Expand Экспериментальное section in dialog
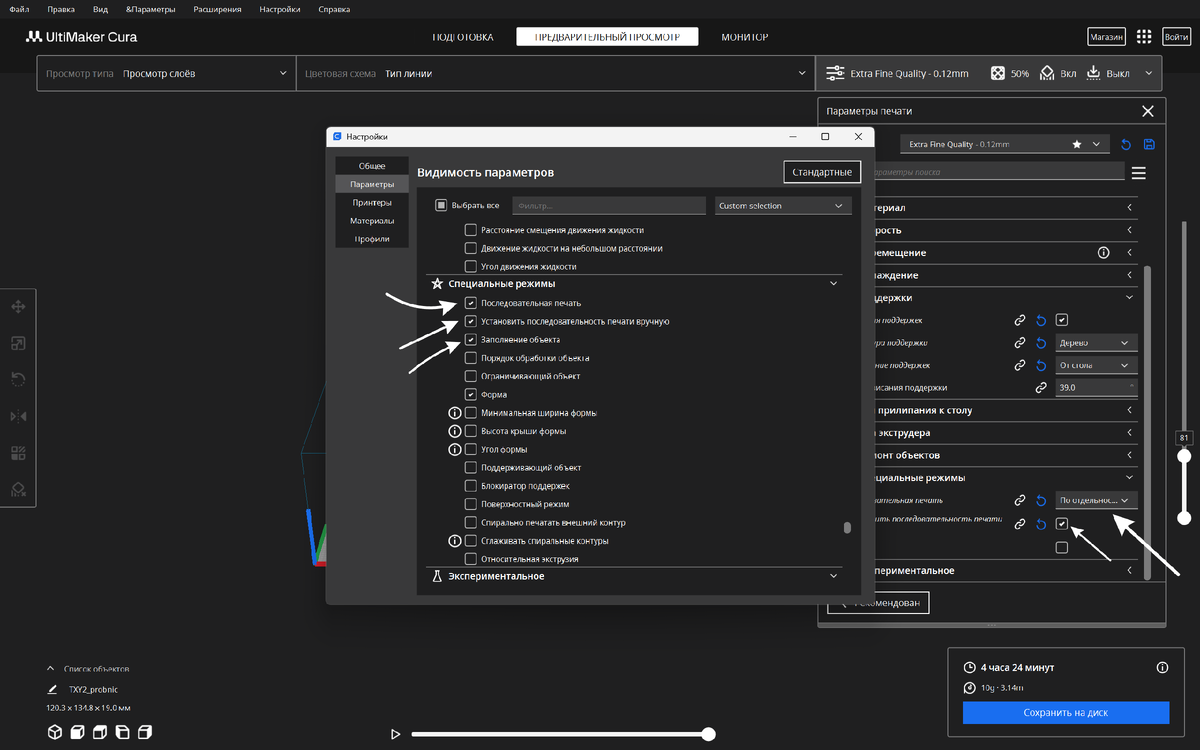Image resolution: width=1200 pixels, height=750 pixels. coord(833,576)
